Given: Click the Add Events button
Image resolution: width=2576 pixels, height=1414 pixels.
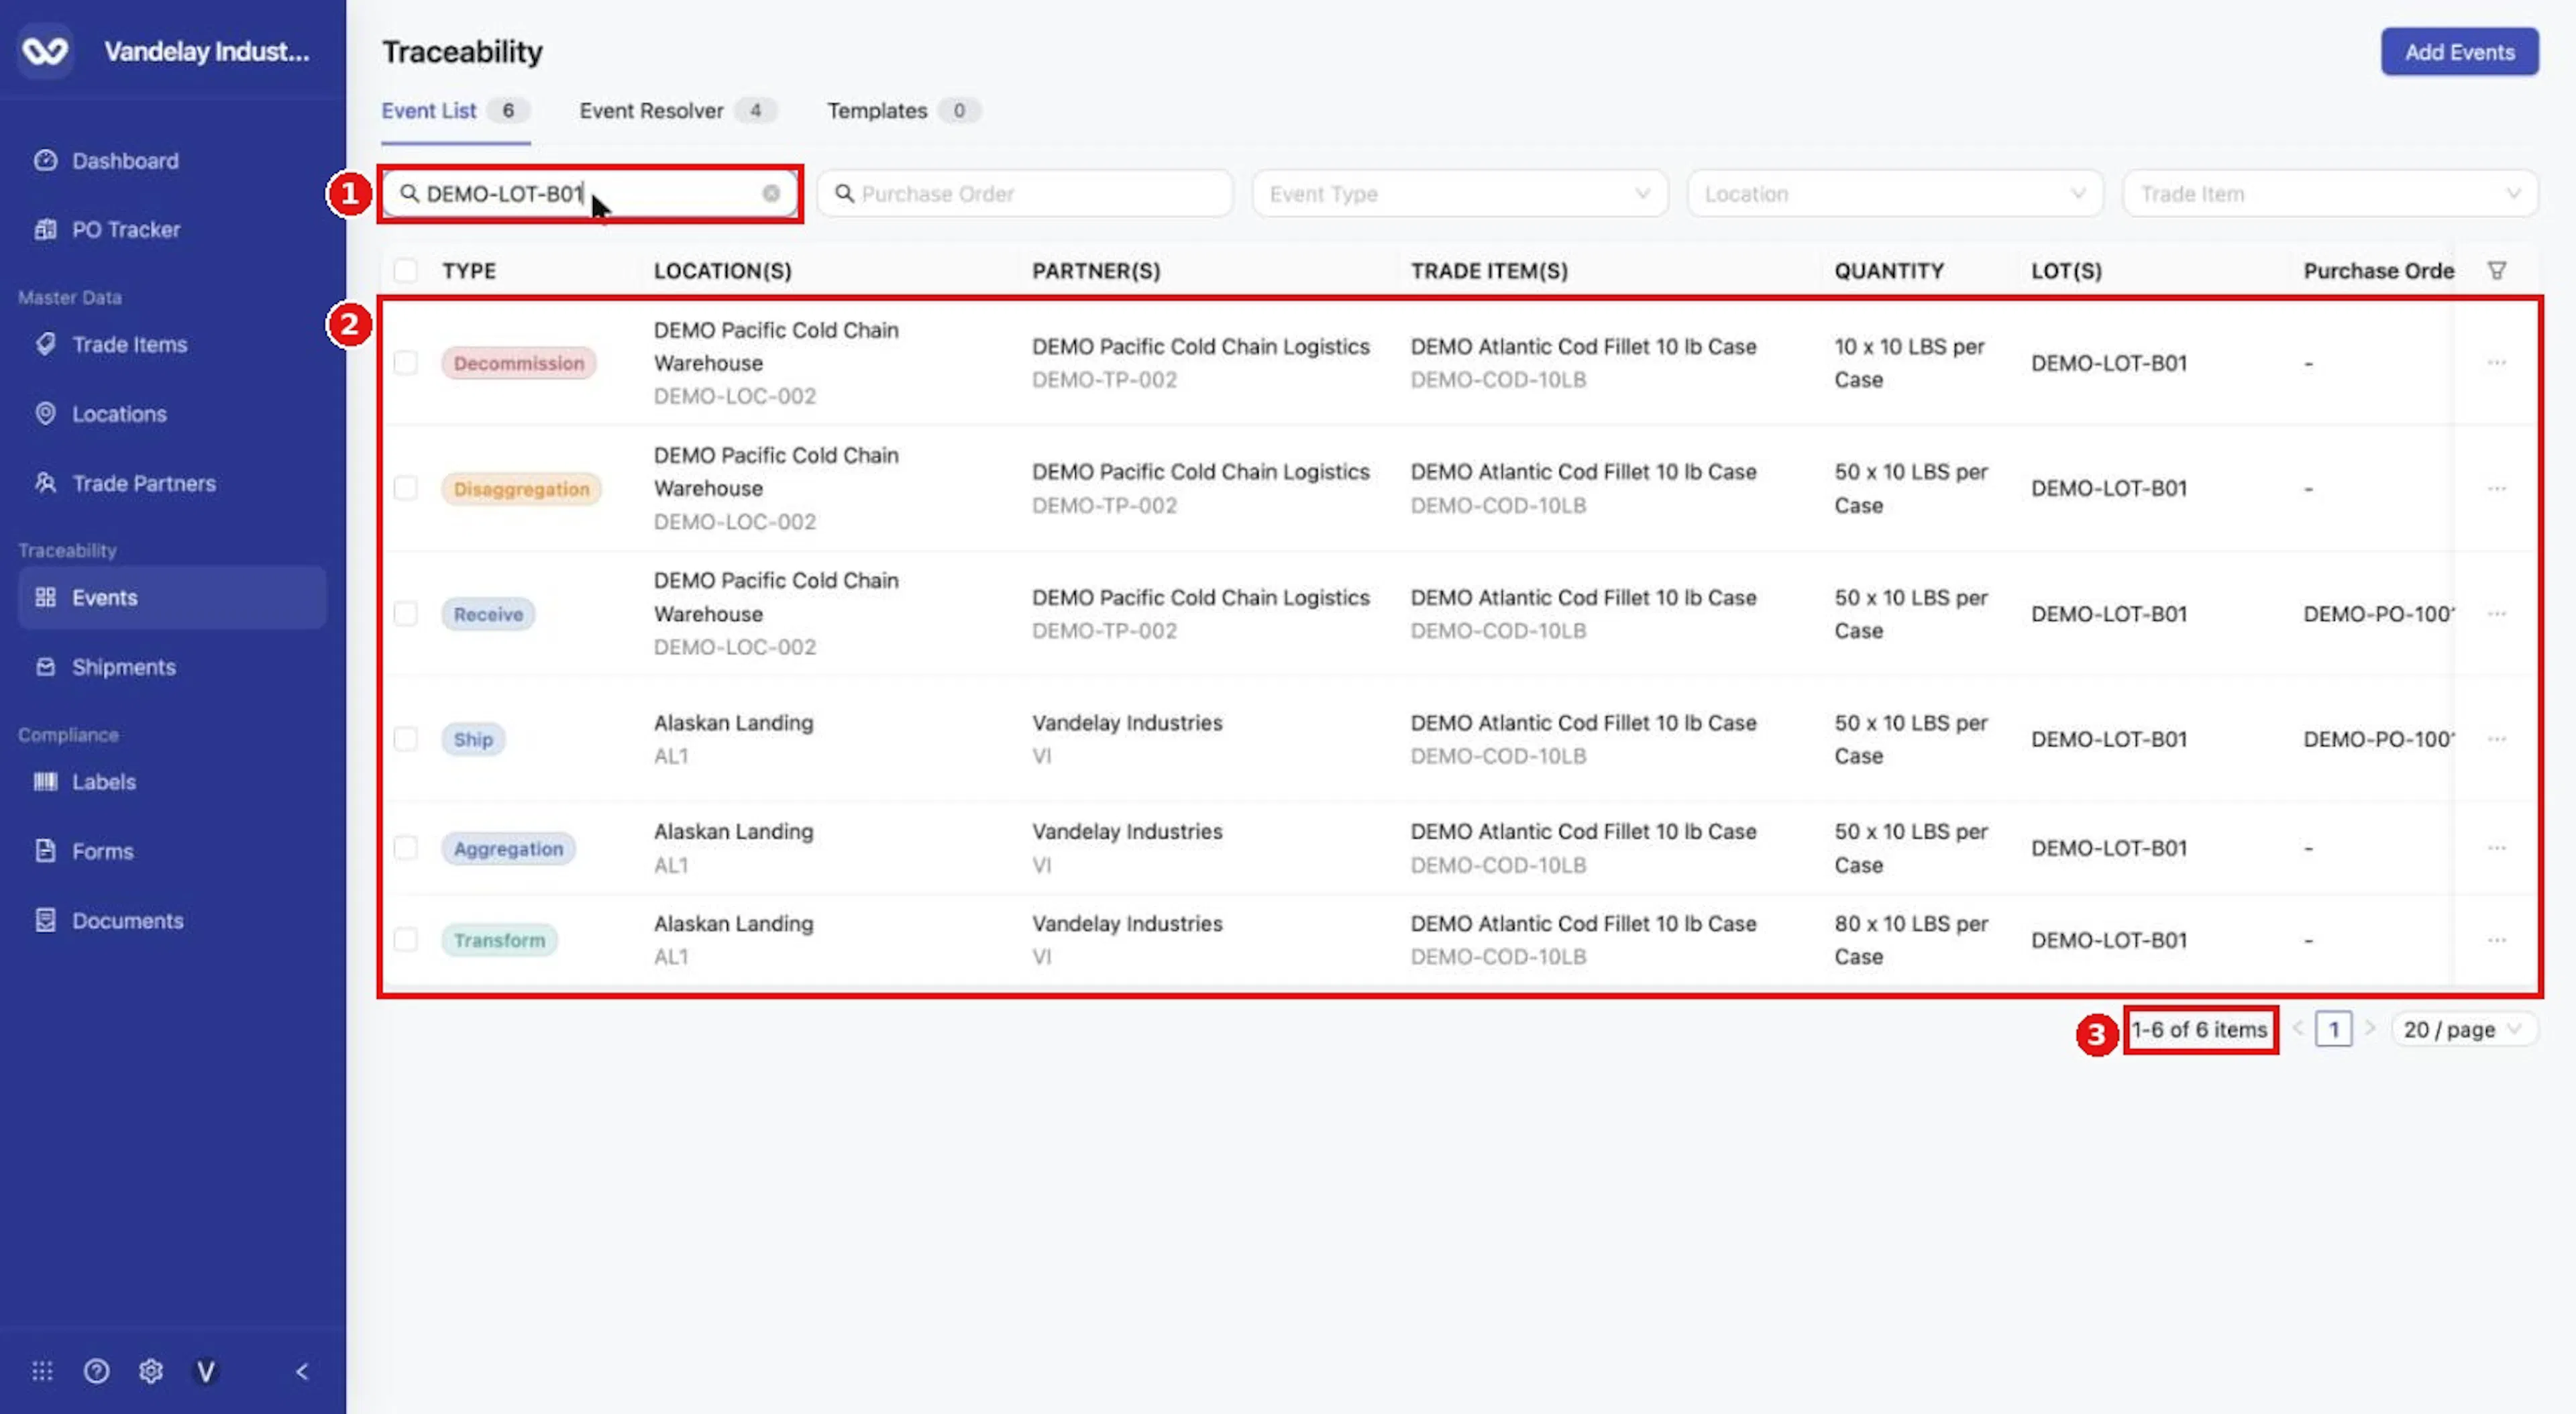Looking at the screenshot, I should pyautogui.click(x=2459, y=52).
